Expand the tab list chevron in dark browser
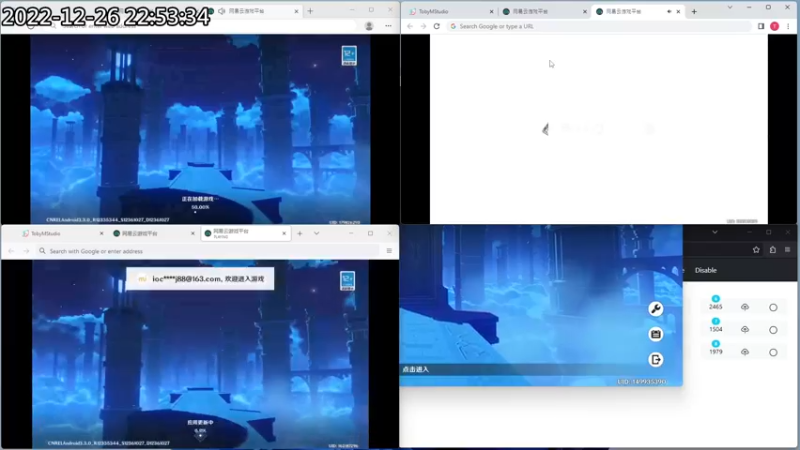 pyautogui.click(x=715, y=232)
